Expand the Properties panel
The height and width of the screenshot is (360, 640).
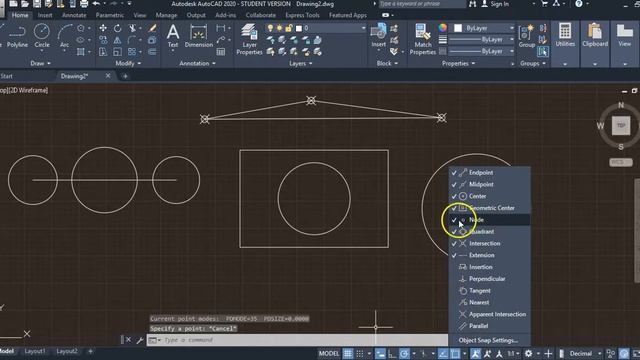pyautogui.click(x=458, y=63)
